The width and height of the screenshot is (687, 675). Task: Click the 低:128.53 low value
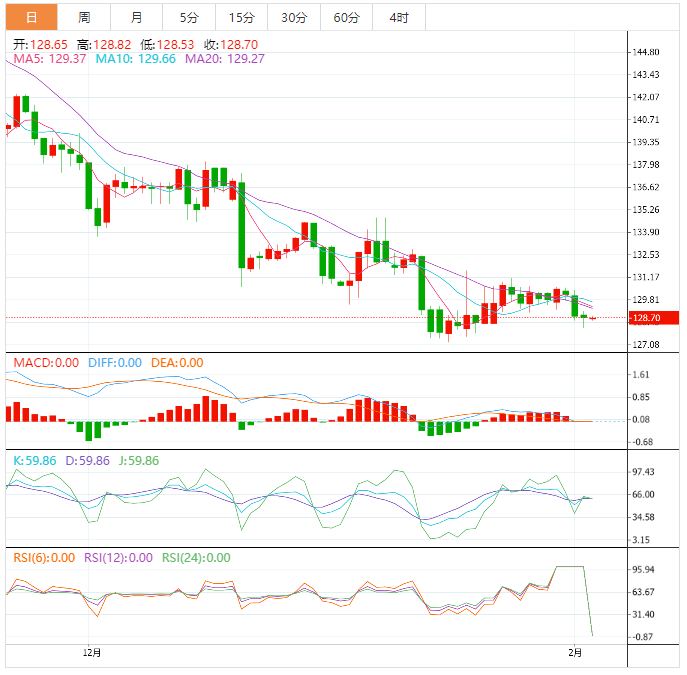pos(167,45)
